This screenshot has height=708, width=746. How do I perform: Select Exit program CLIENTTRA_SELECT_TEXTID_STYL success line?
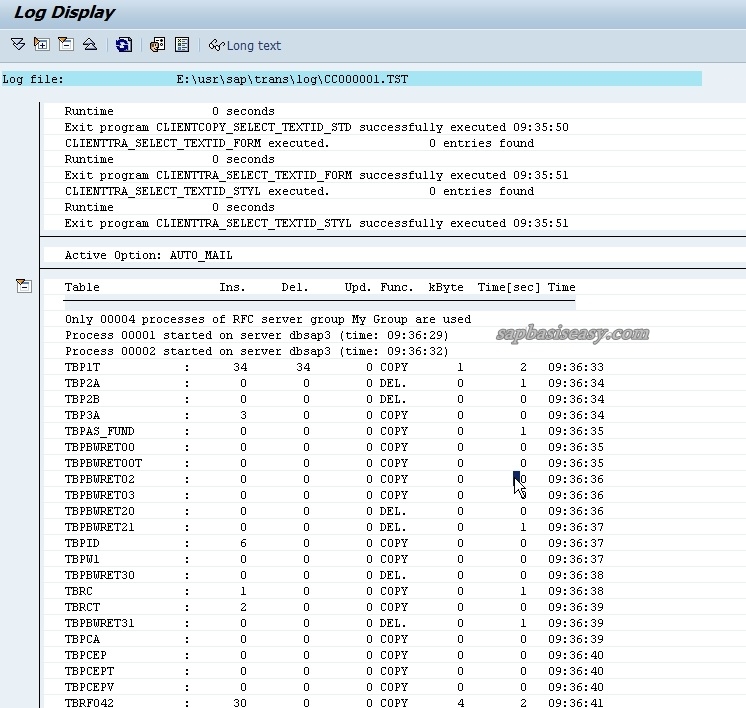[316, 223]
